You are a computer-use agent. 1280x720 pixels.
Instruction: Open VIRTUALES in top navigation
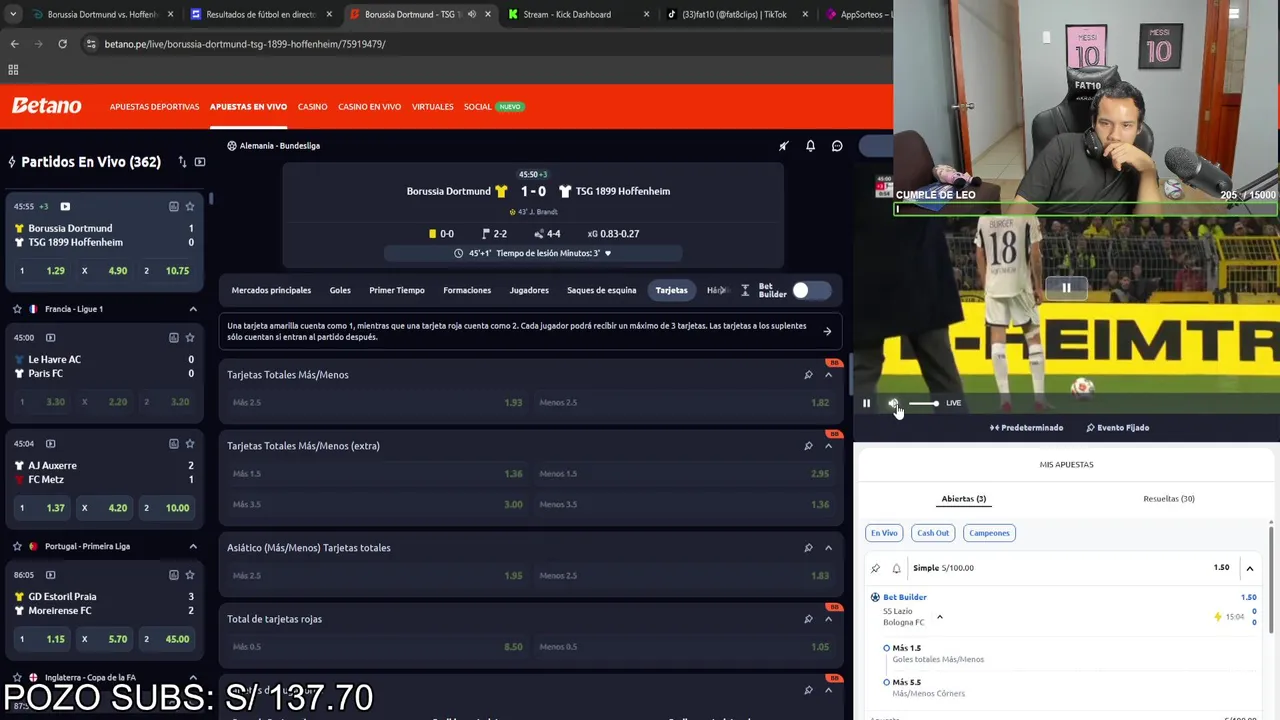(432, 107)
